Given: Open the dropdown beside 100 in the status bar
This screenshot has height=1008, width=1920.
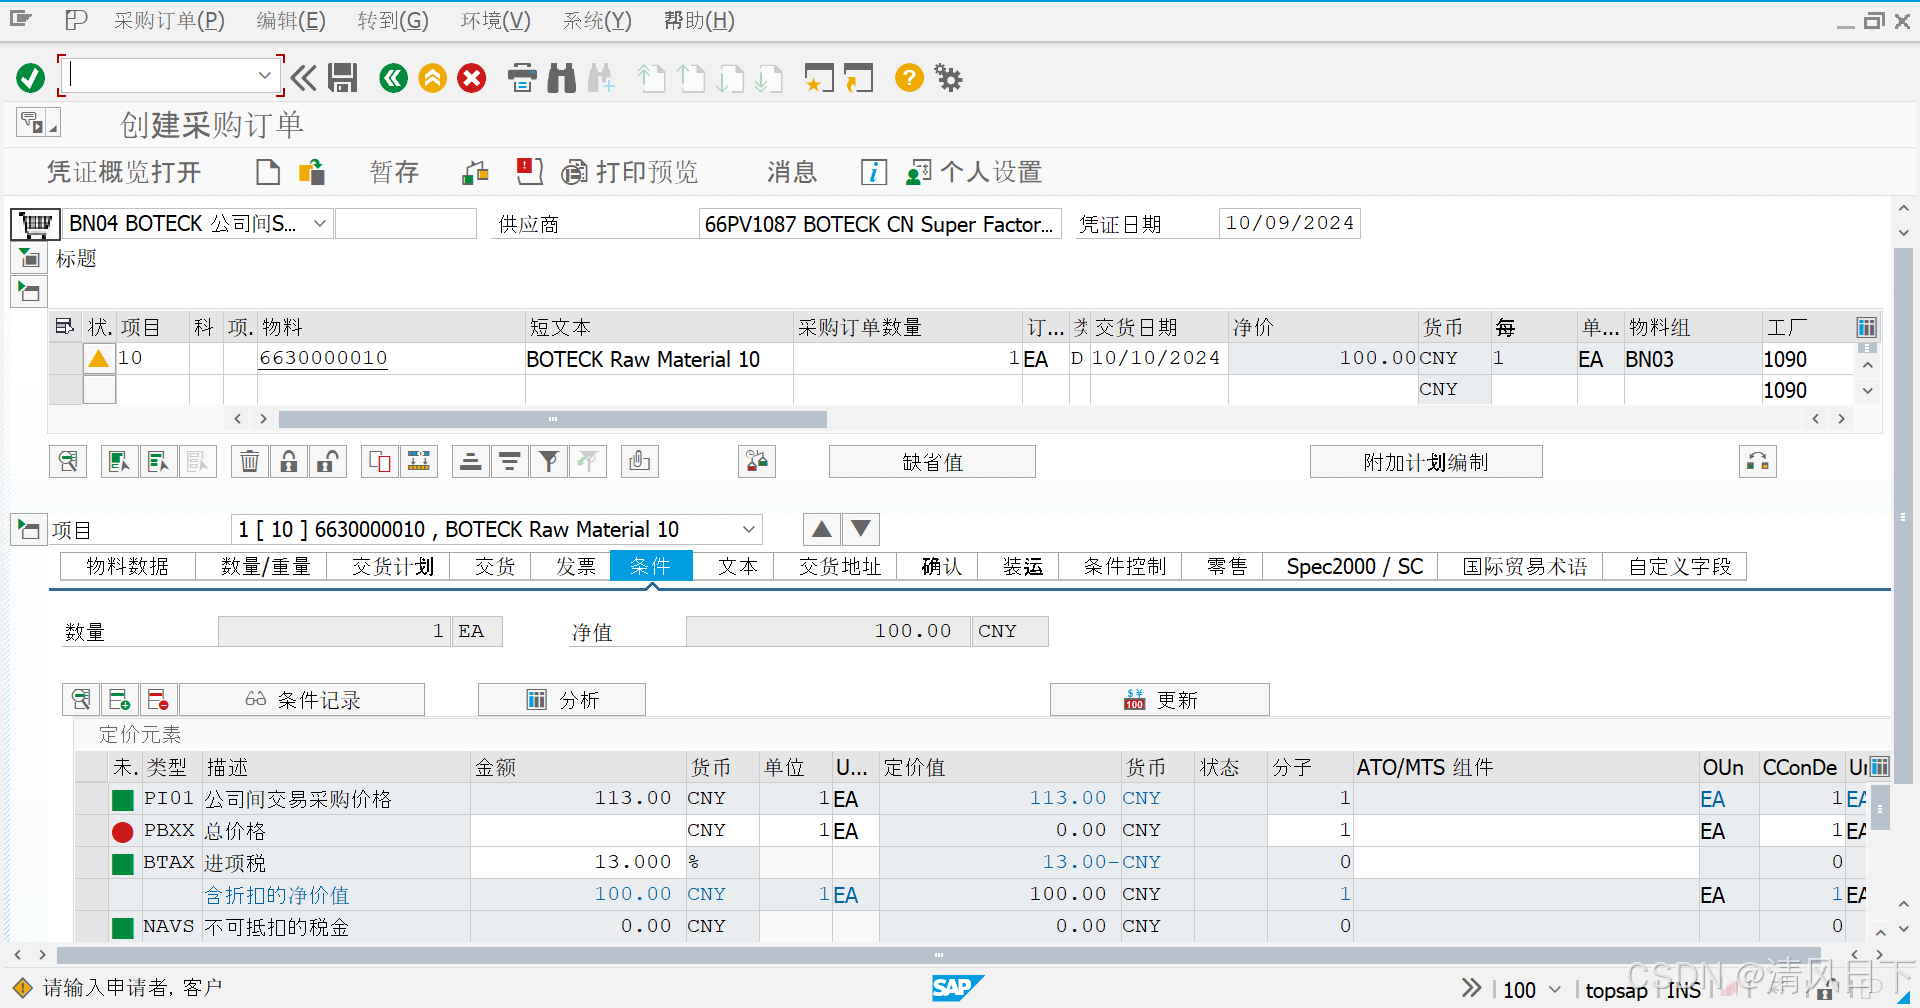Looking at the screenshot, I should [x=1555, y=989].
